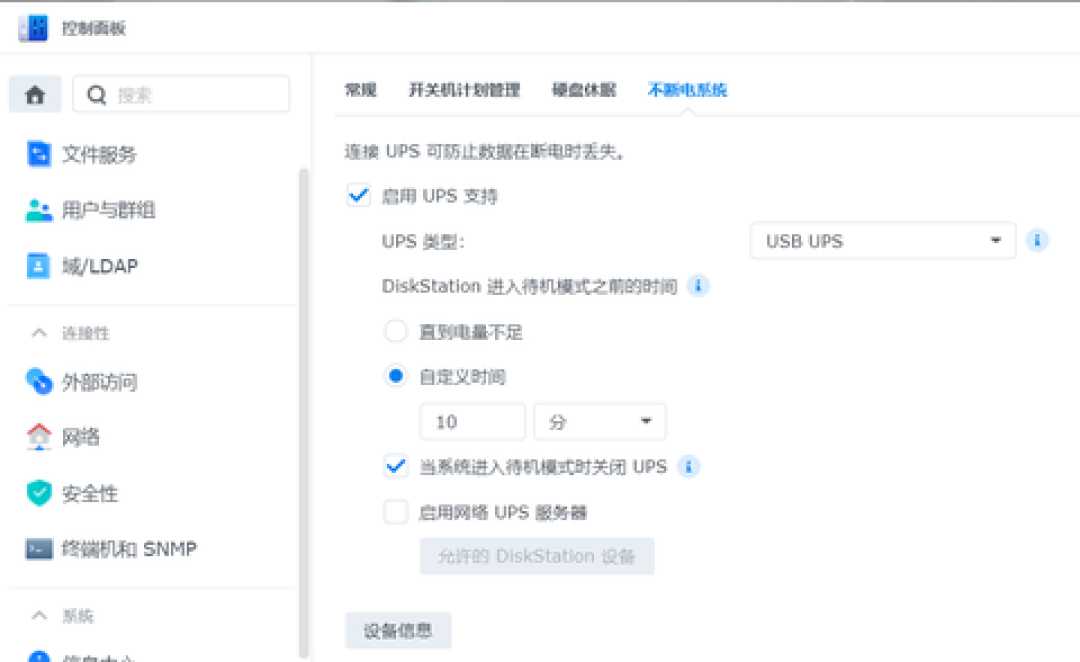Select the 自定义时间 radio option

click(395, 376)
